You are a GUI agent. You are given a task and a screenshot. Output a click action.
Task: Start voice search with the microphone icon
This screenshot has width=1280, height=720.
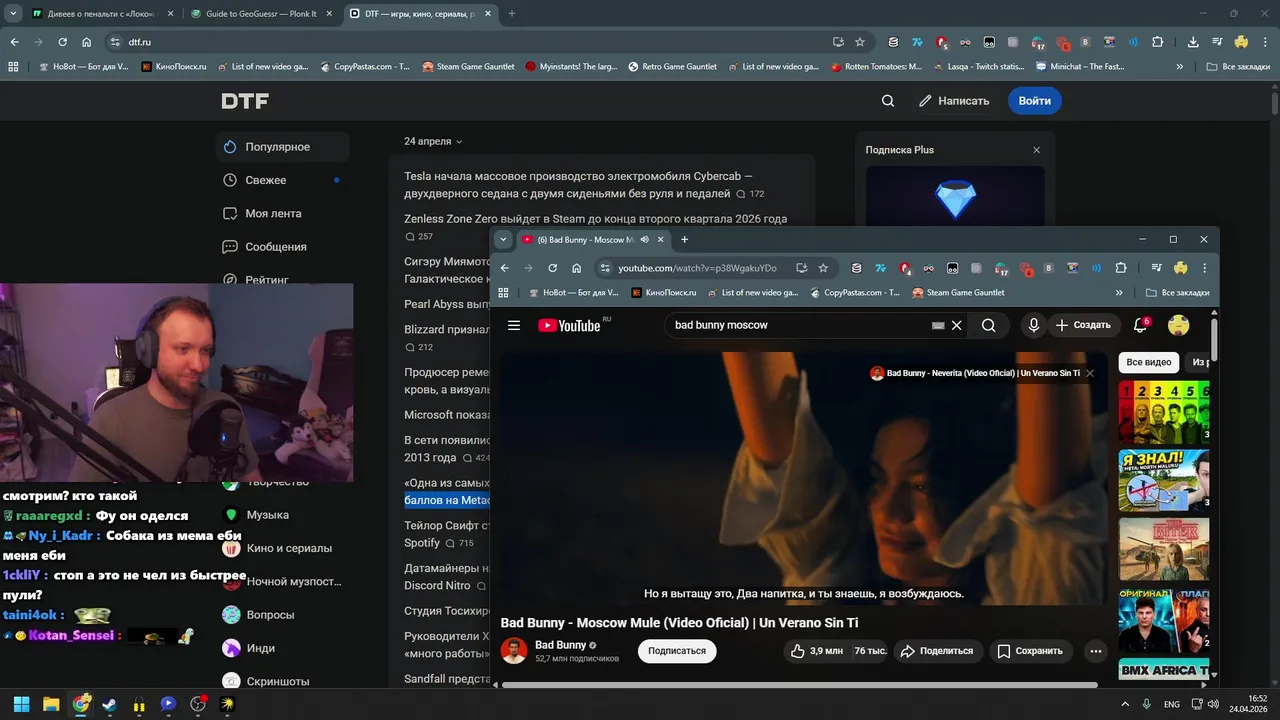[x=1034, y=325]
